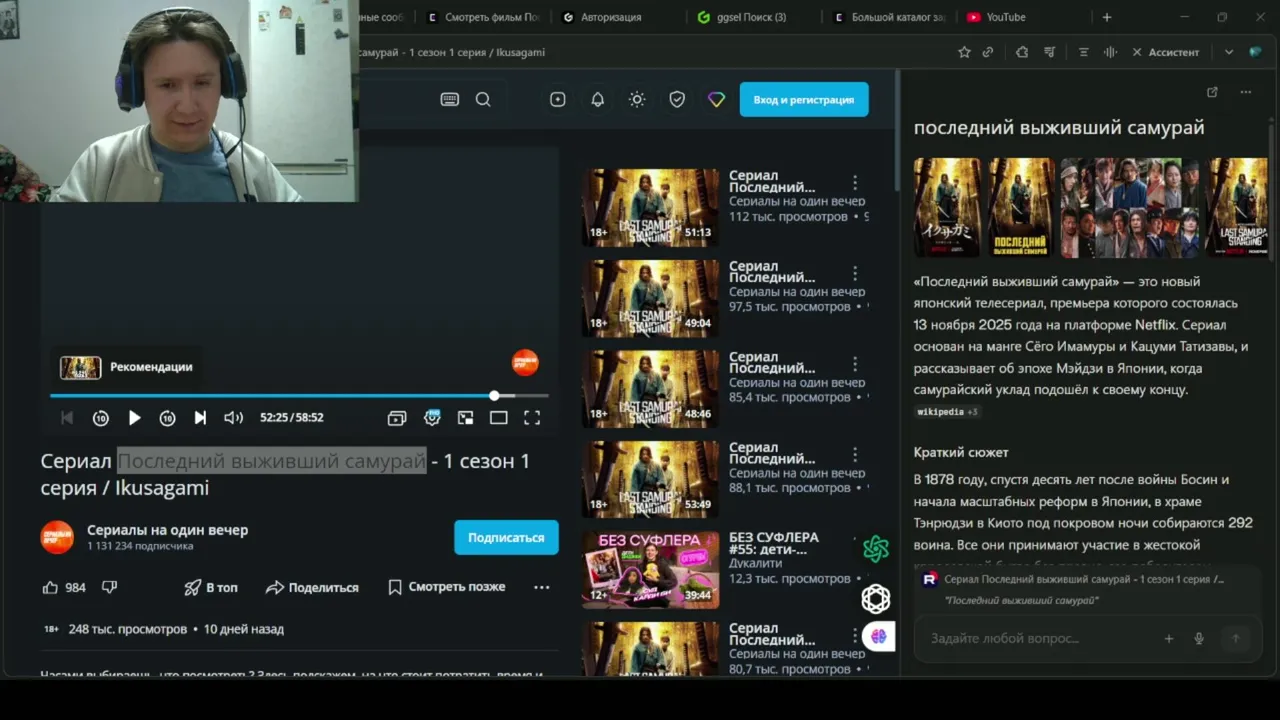The width and height of the screenshot is (1280, 720).
Task: Click the orange channel logo in the player
Action: 525,363
